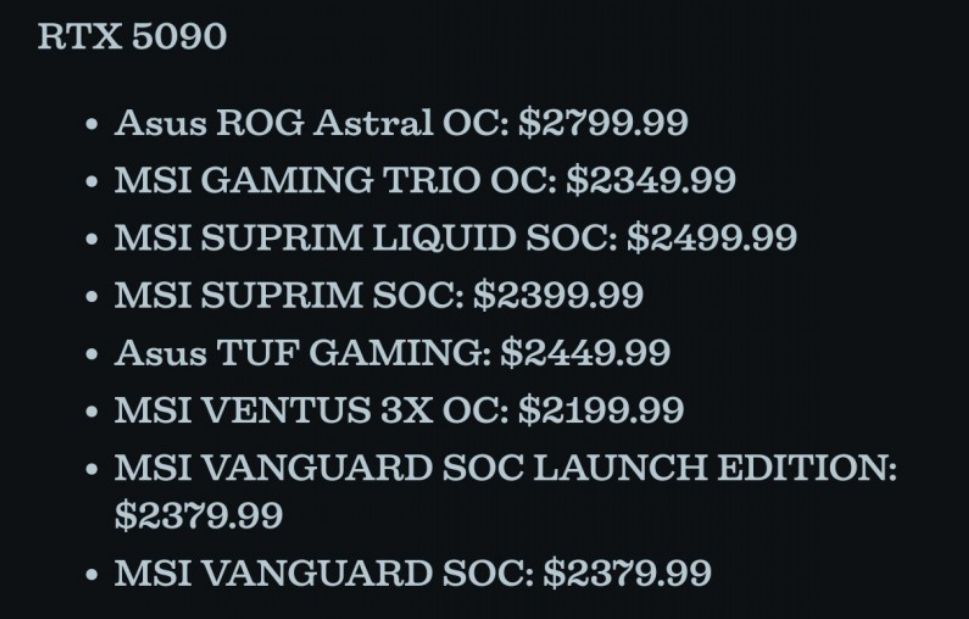Viewport: 969px width, 619px height.
Task: Click the Launch Edition's wrapped-line $2379.99 price
Action: tap(198, 516)
